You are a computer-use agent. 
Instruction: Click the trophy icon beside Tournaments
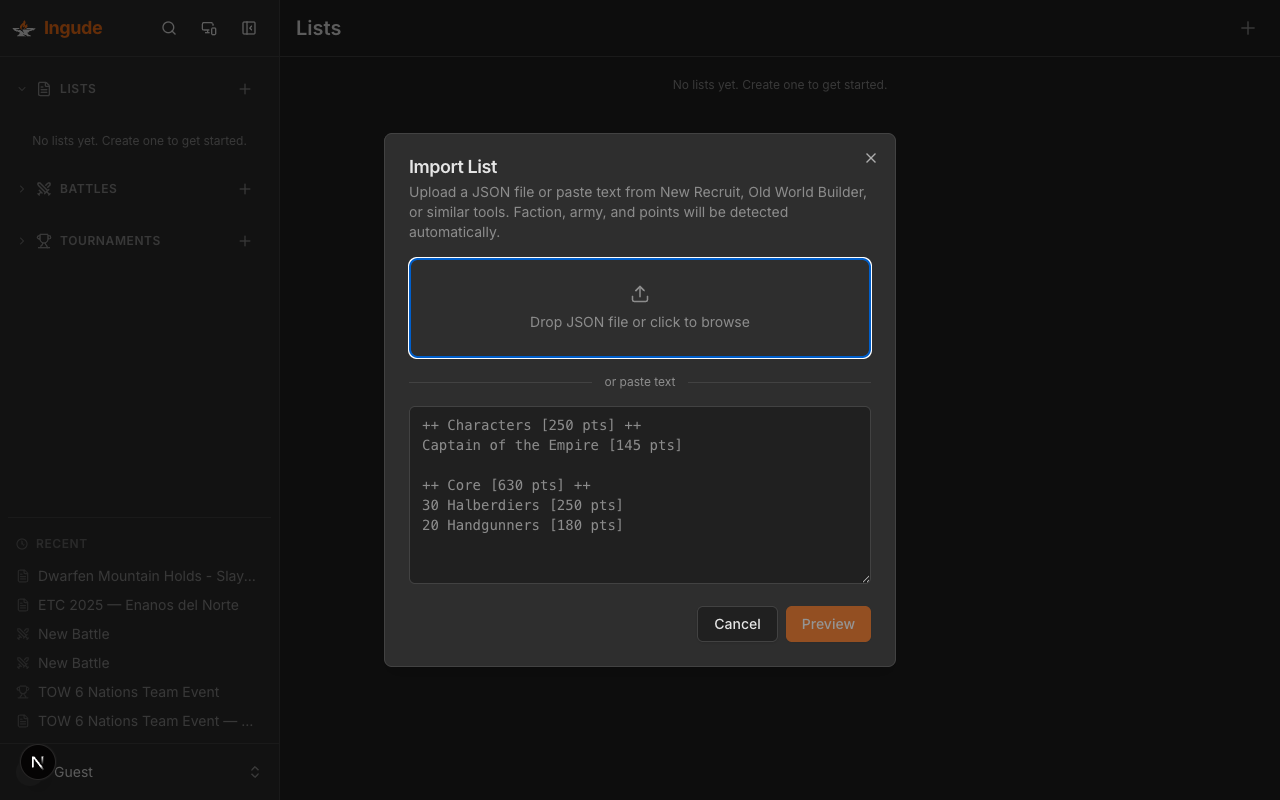43,240
